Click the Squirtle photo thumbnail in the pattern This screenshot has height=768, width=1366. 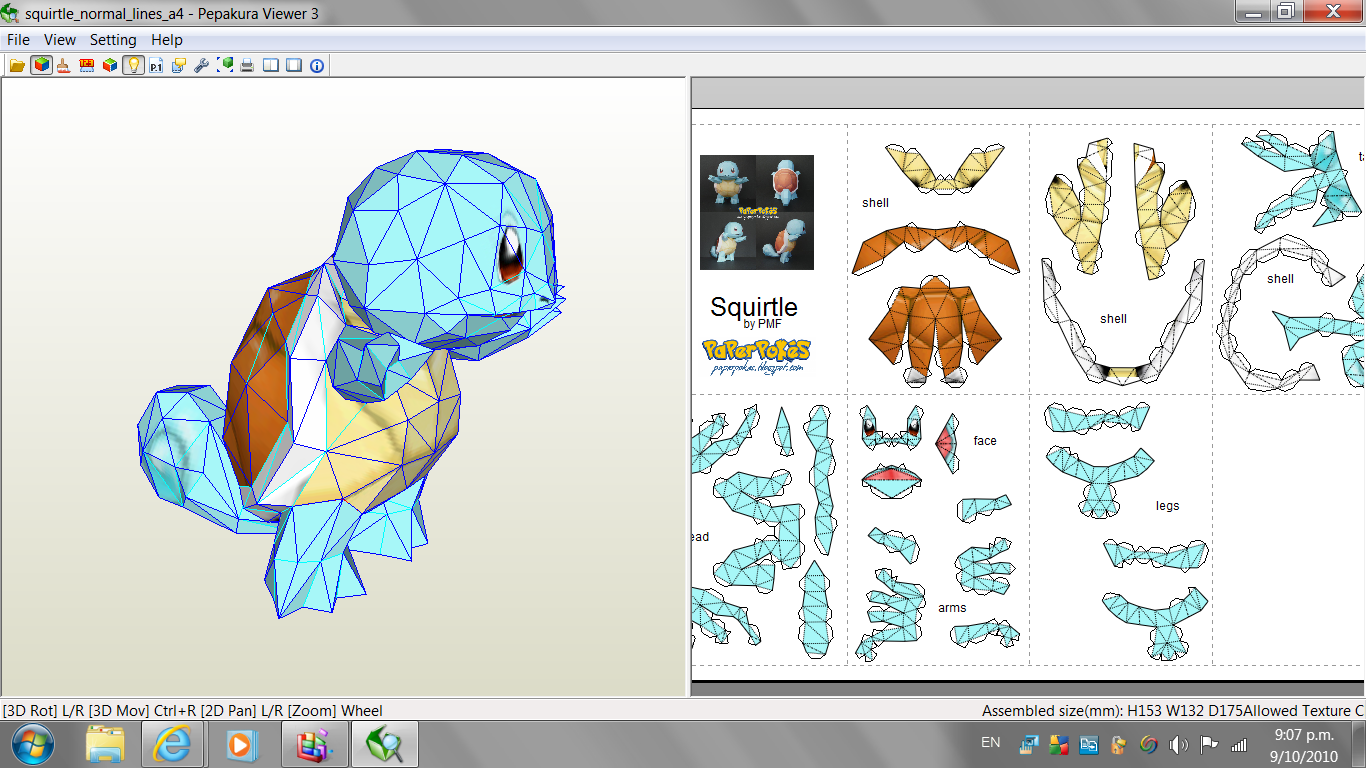757,212
